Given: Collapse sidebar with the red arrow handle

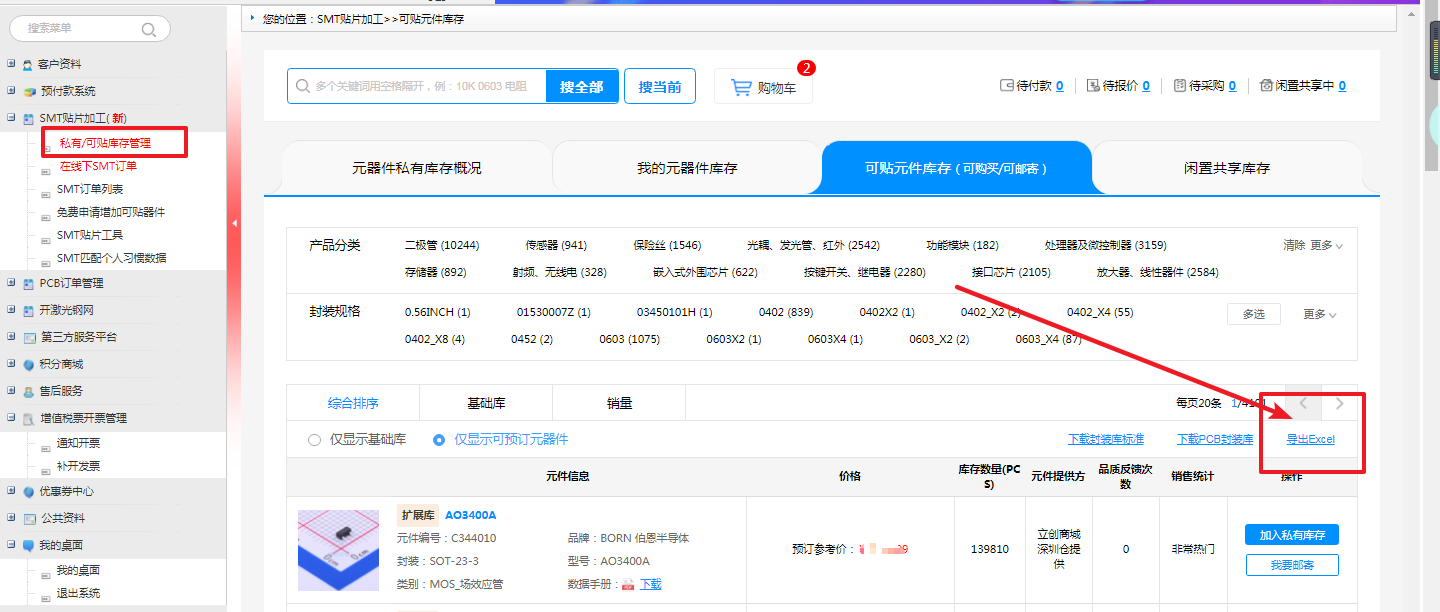Looking at the screenshot, I should tap(234, 222).
